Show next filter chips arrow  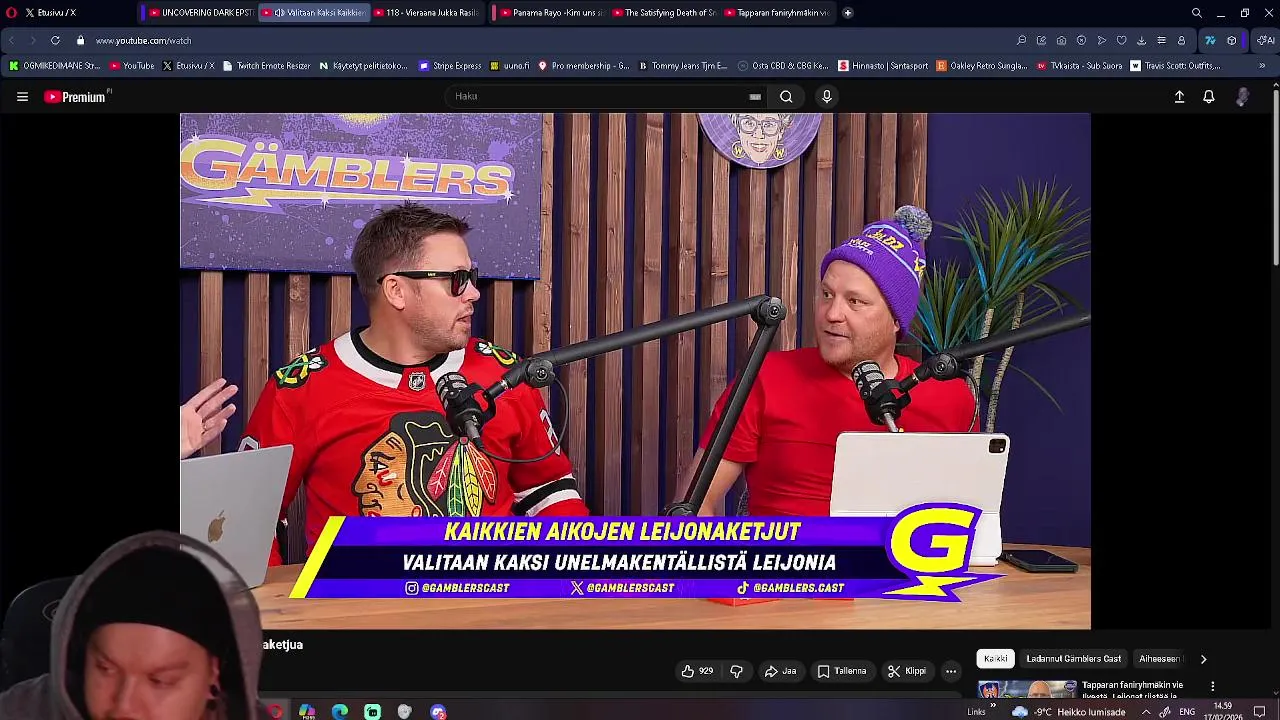coord(1203,659)
